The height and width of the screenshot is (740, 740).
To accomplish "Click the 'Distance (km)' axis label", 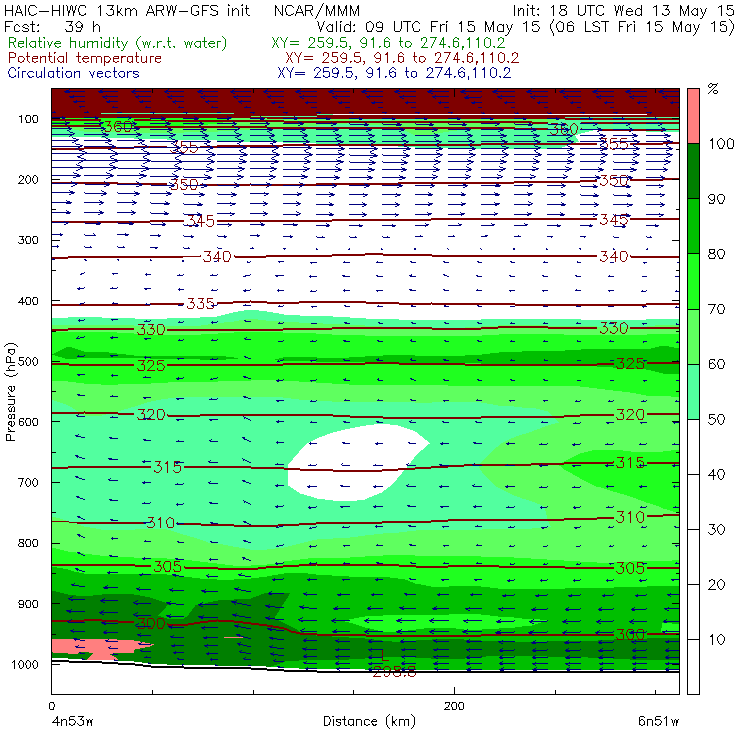I will 369,721.
